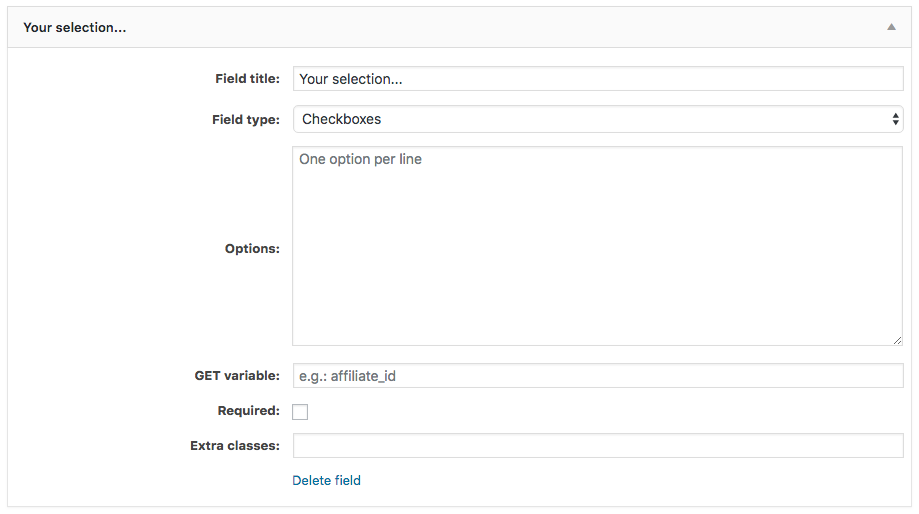
Task: Click the Options label
Action: pyautogui.click(x=252, y=249)
